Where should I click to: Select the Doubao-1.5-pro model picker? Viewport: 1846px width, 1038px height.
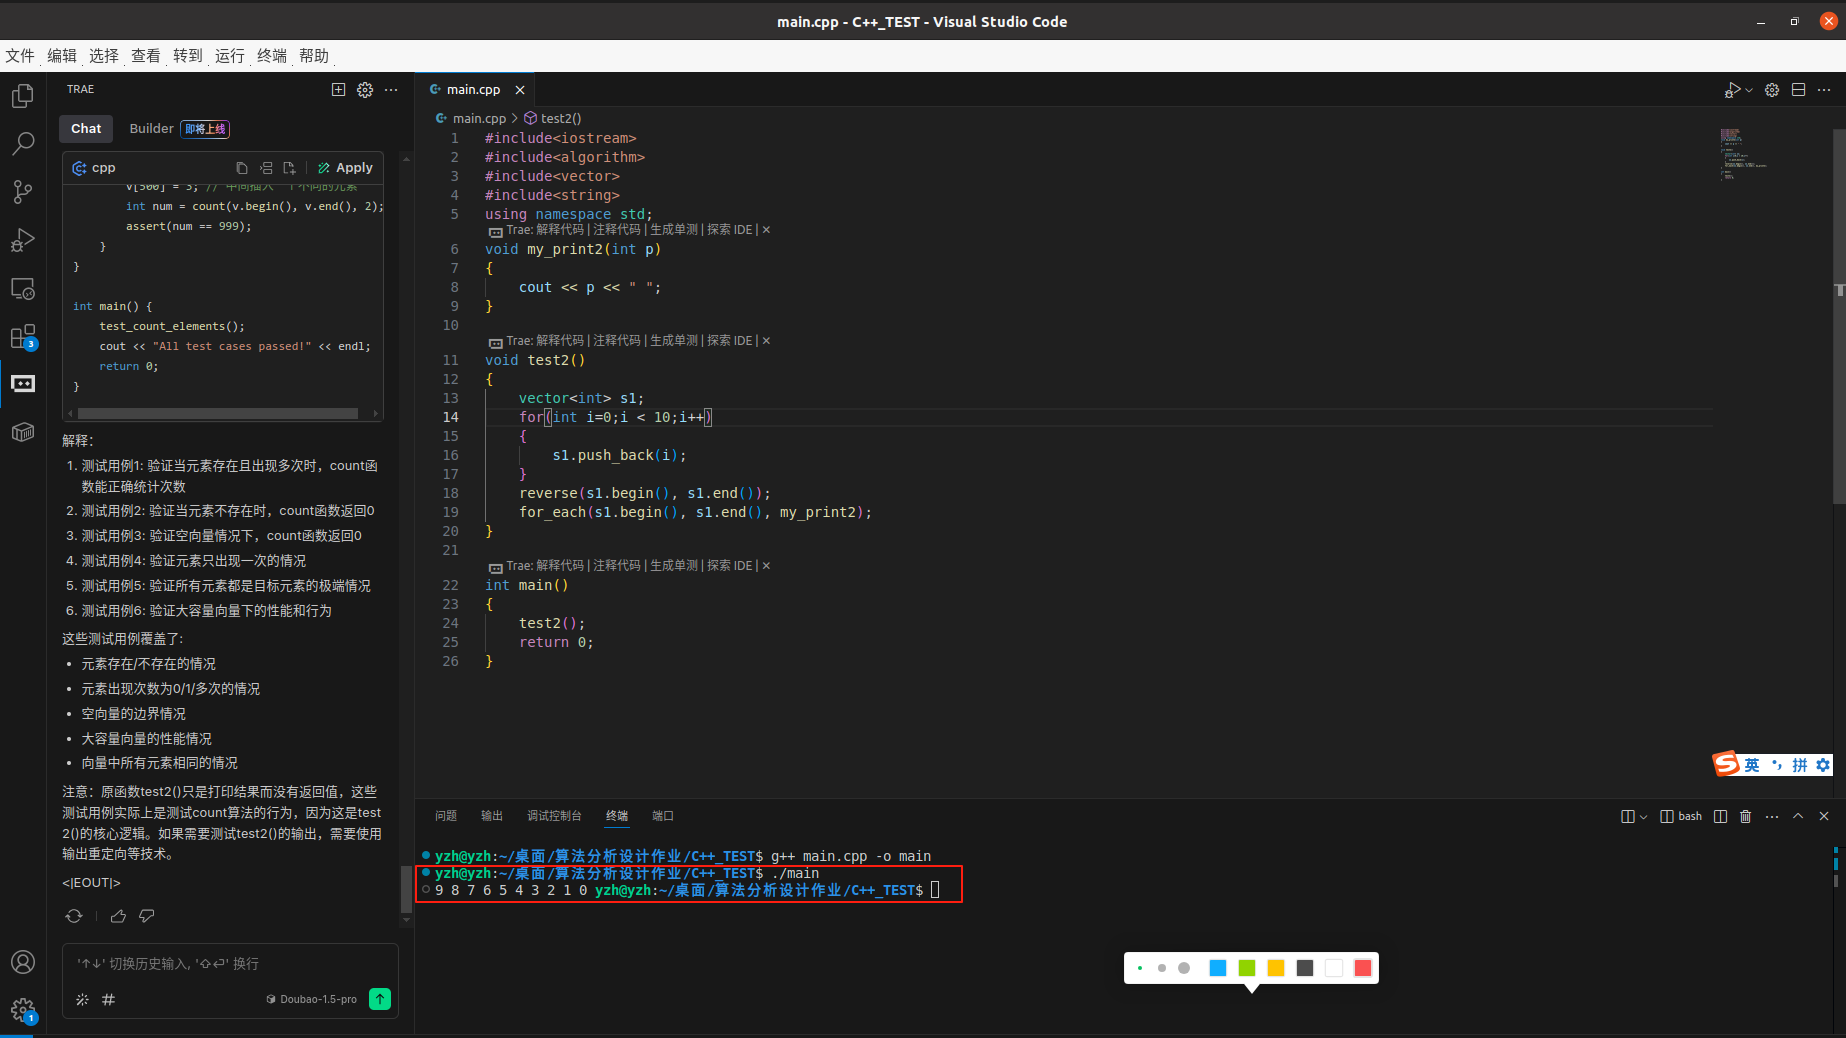point(311,999)
